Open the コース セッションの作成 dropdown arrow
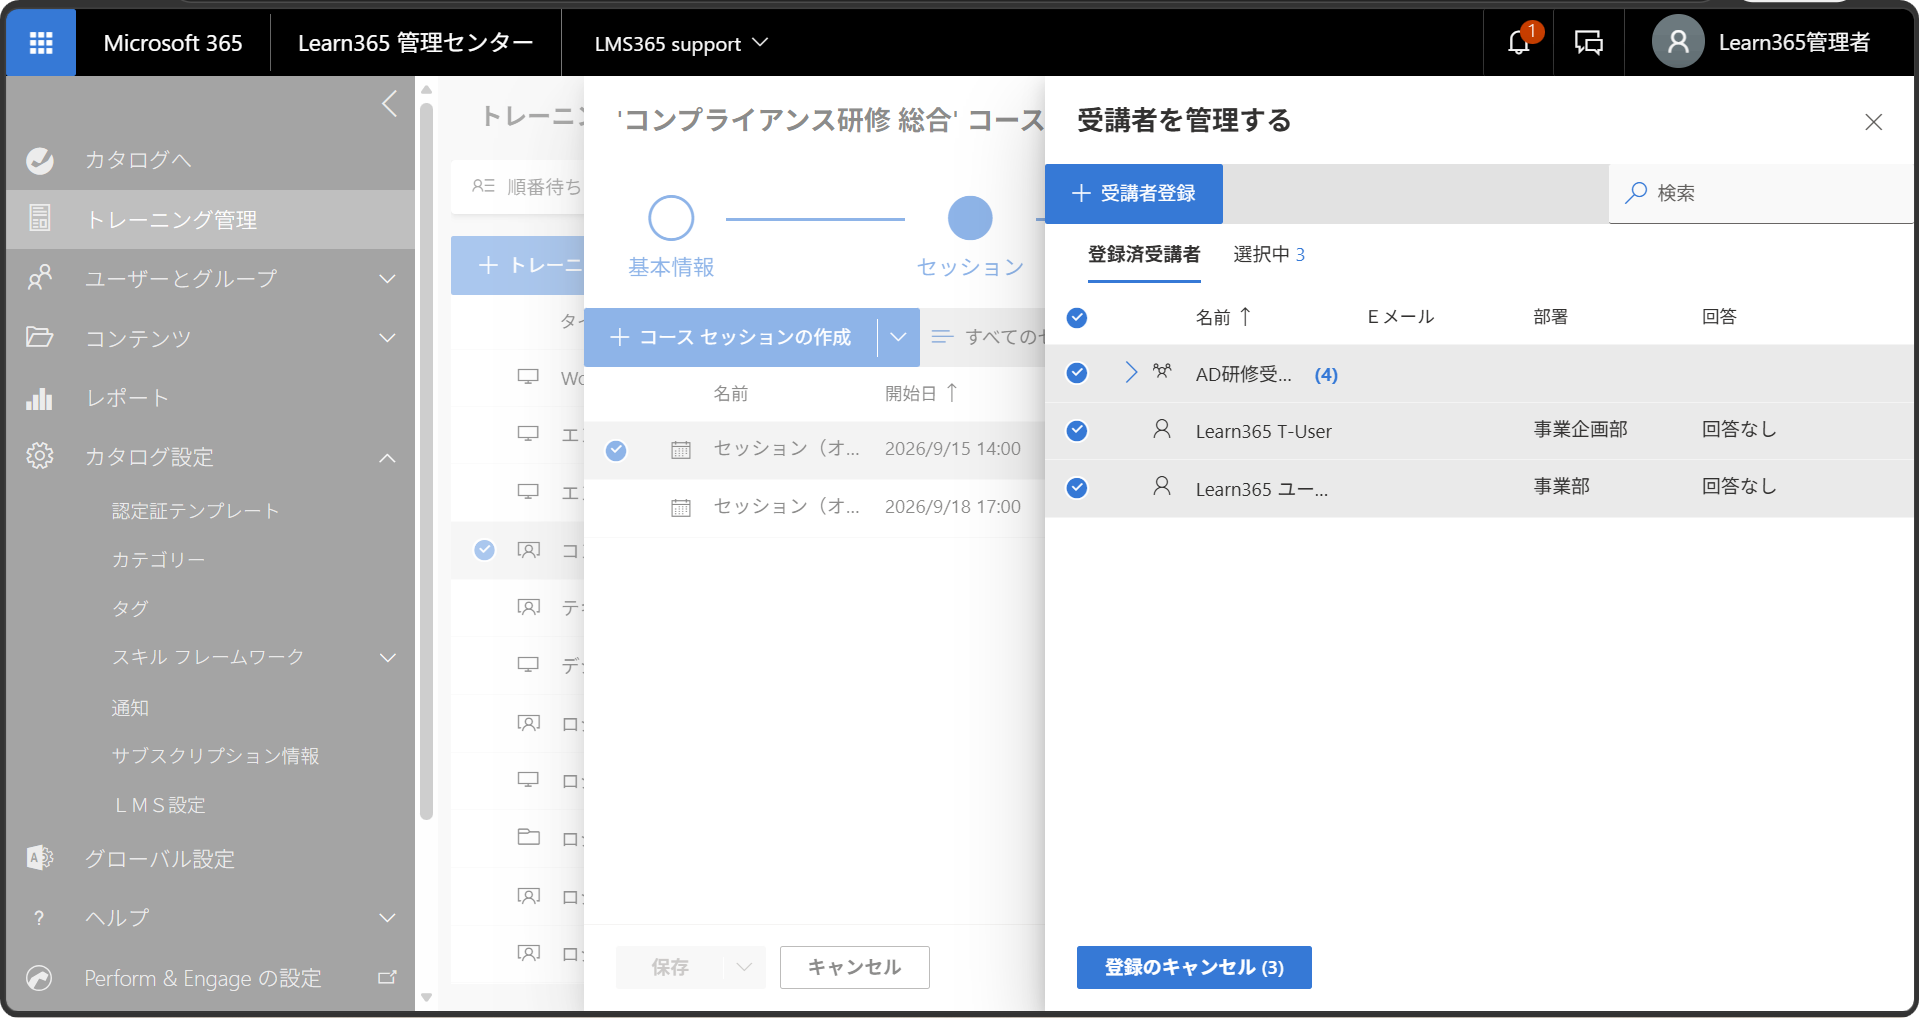1919x1018 pixels. point(898,337)
